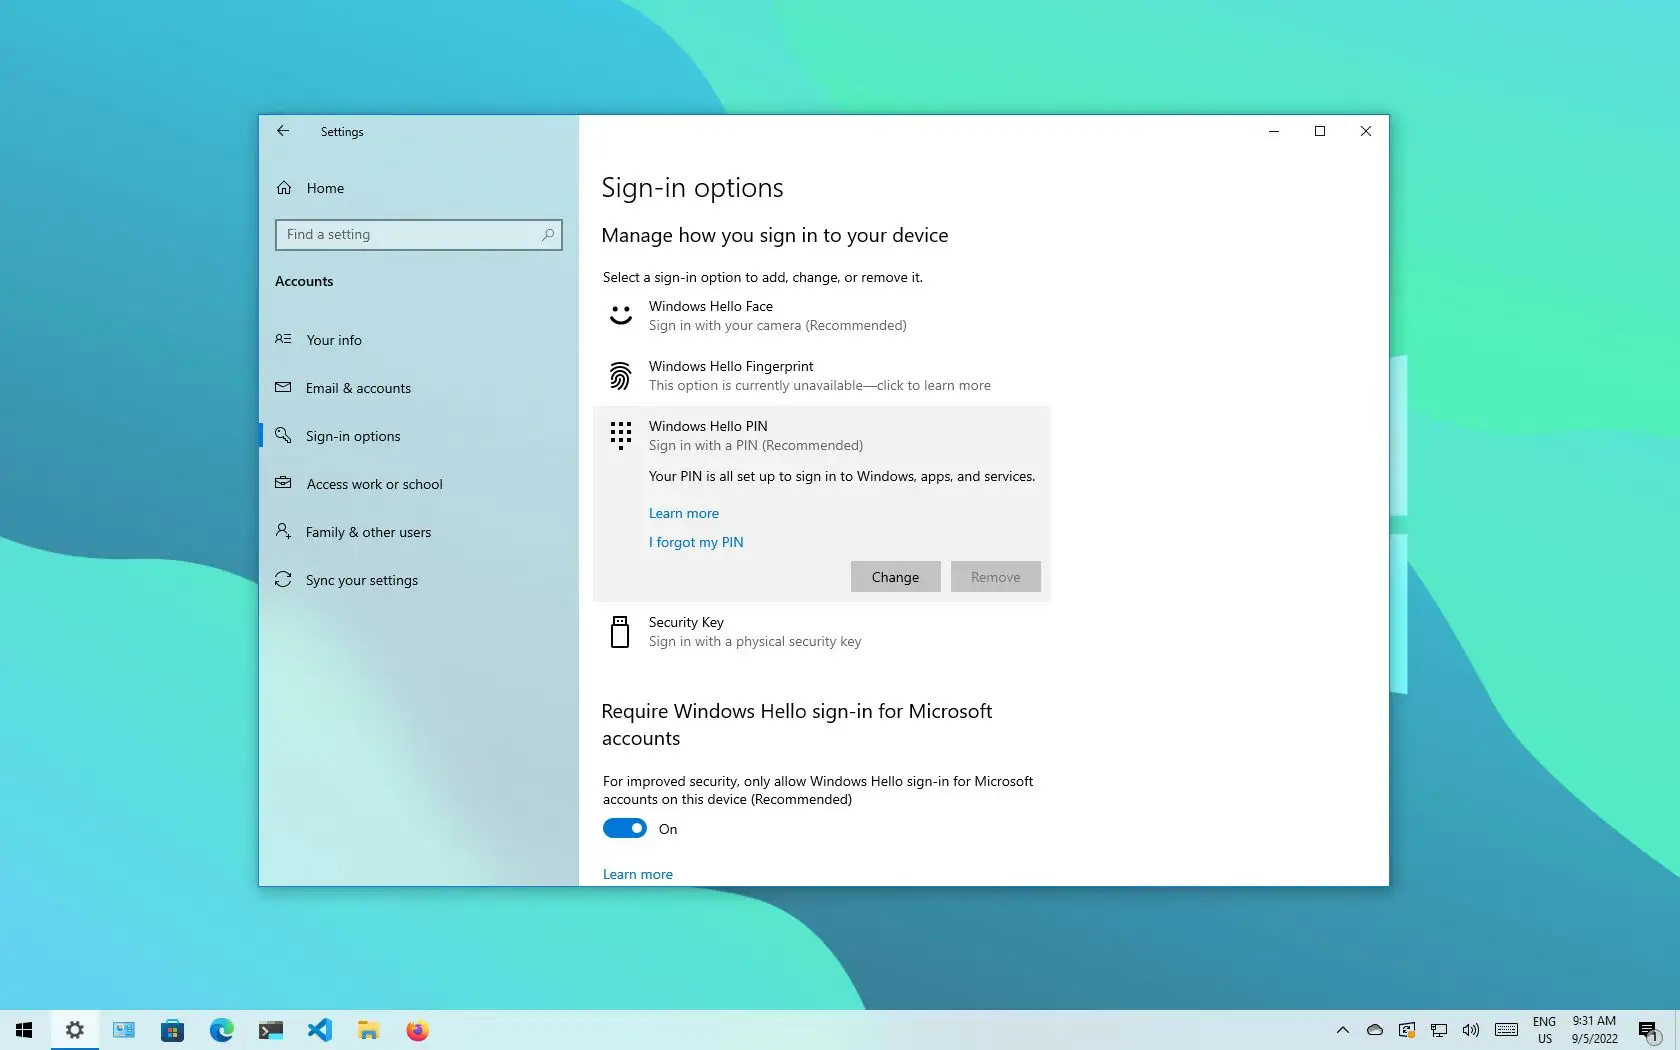Image resolution: width=1680 pixels, height=1050 pixels.
Task: Click the back arrow in Settings
Action: pyautogui.click(x=283, y=131)
